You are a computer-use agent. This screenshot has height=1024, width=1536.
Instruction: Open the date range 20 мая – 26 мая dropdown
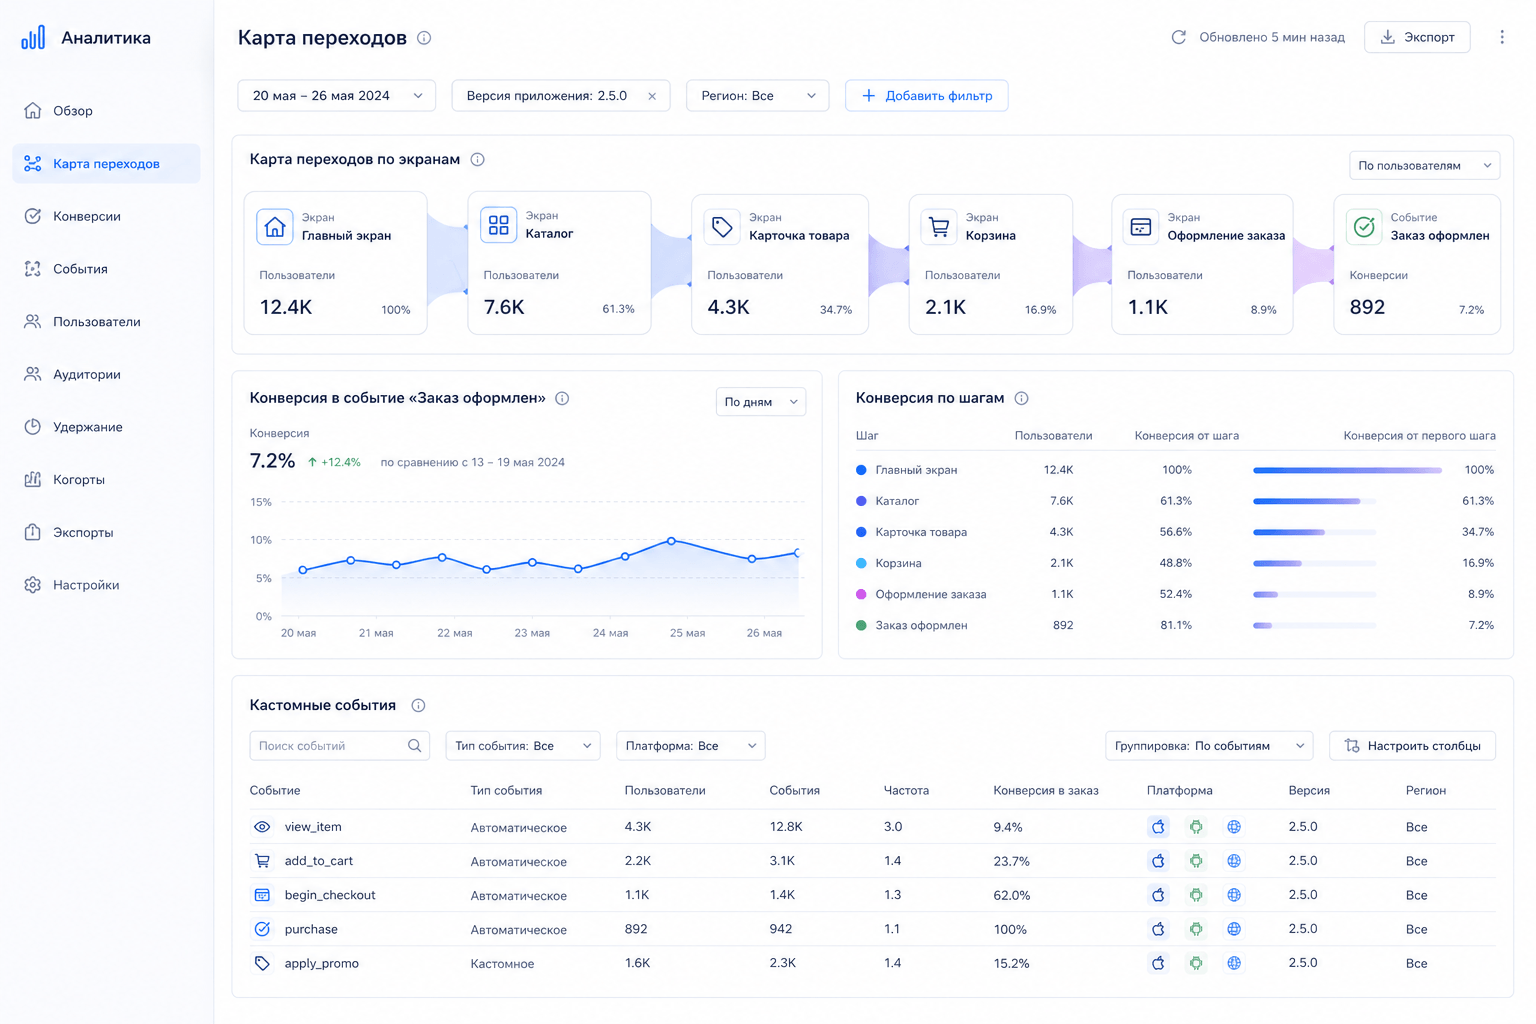click(x=336, y=96)
